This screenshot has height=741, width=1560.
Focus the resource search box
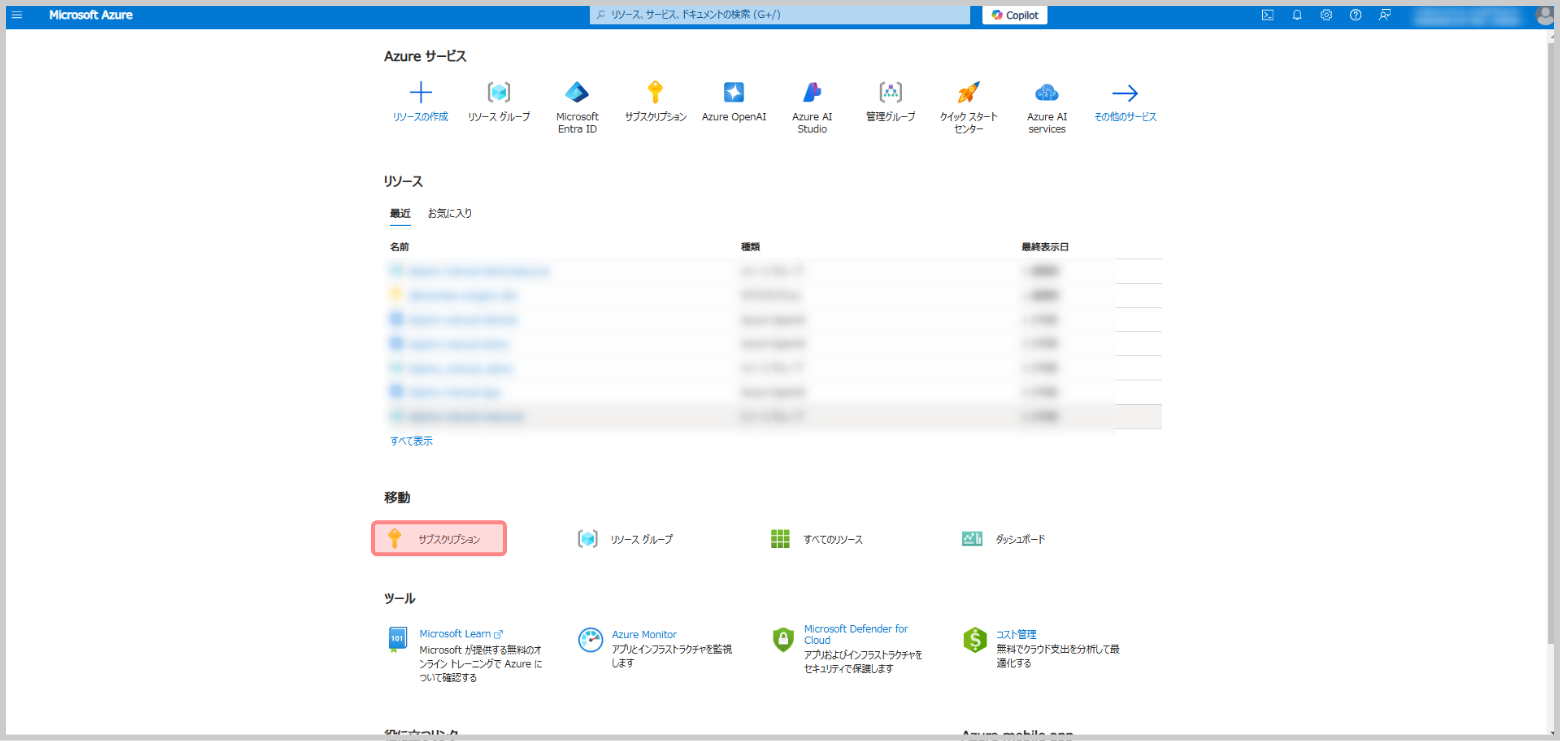[x=779, y=15]
